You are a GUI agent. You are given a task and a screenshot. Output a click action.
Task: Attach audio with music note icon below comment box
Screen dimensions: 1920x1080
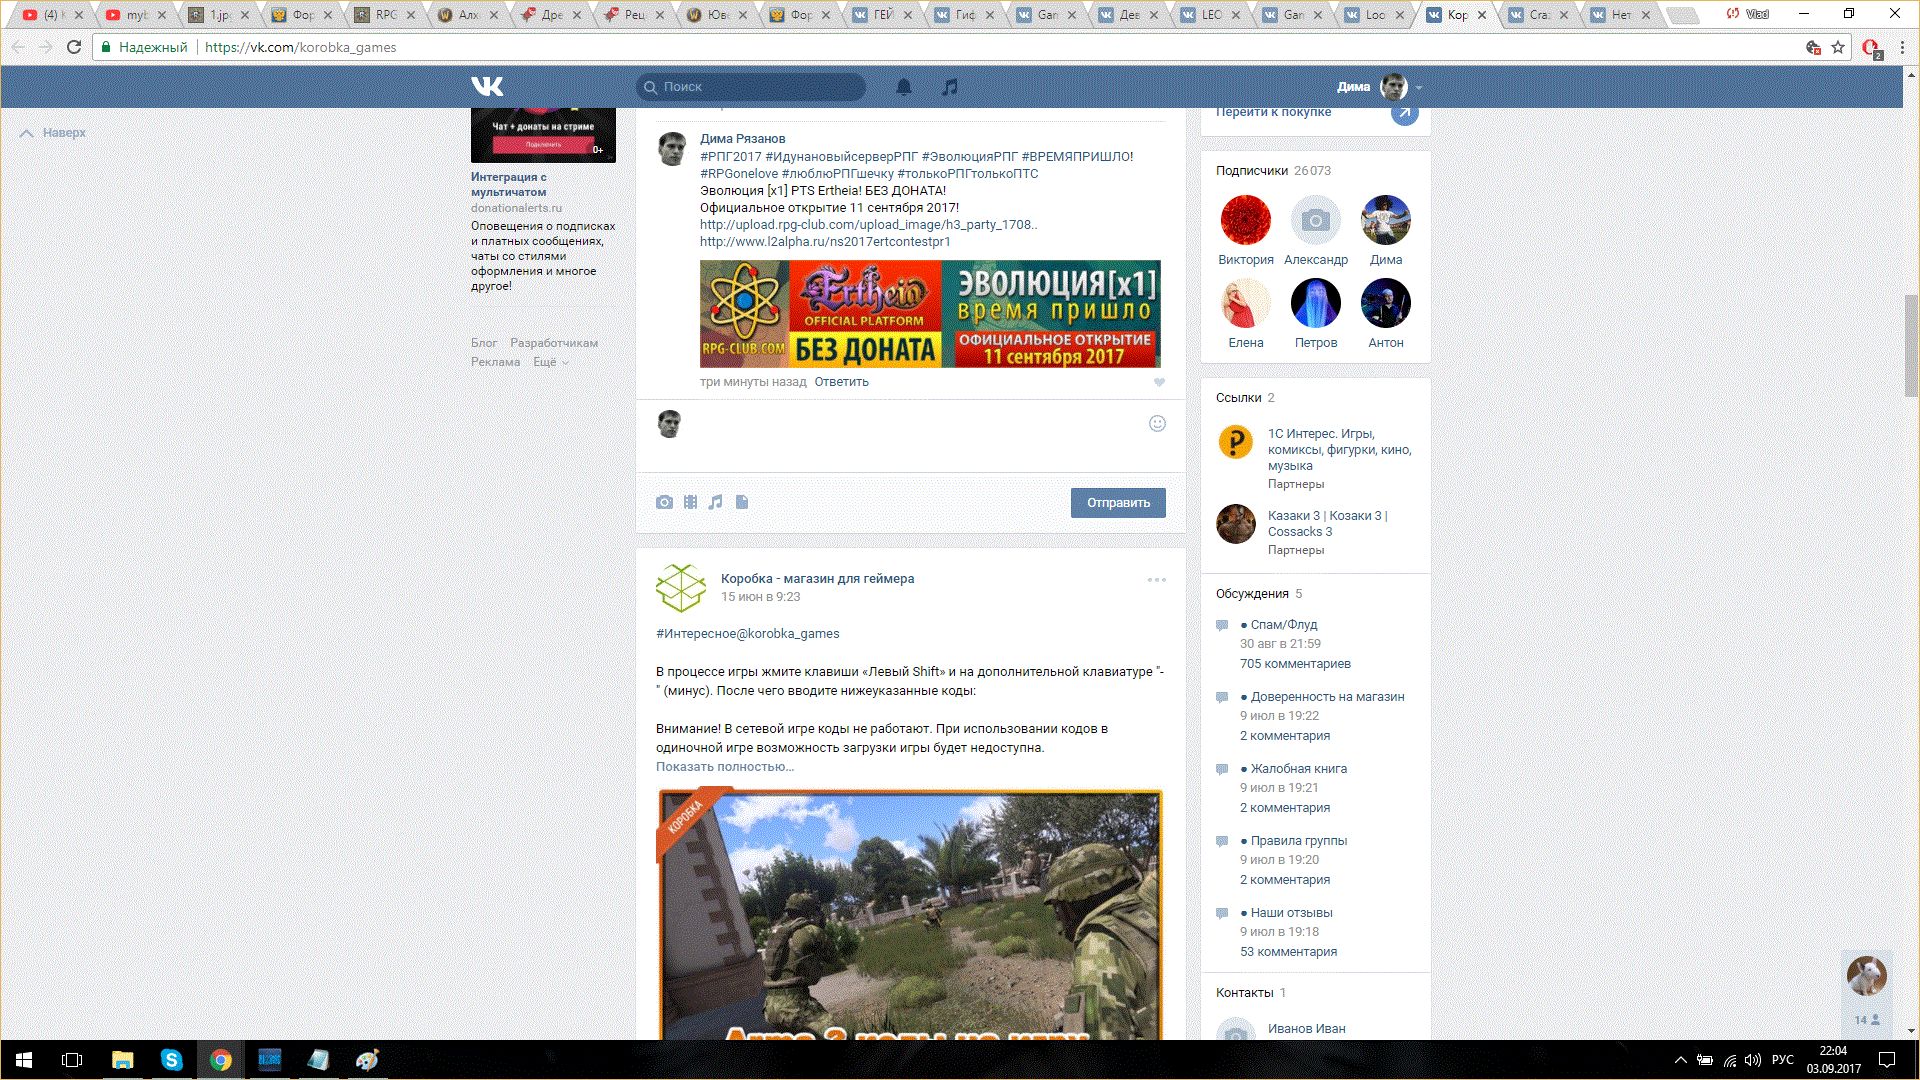[715, 502]
